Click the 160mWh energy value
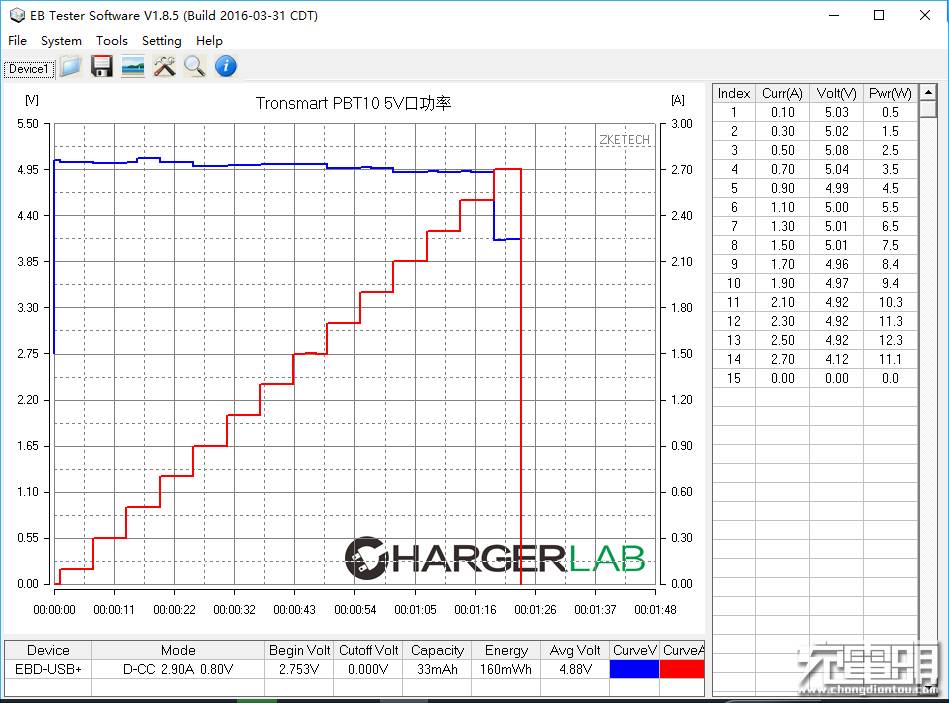The image size is (949, 703). (506, 669)
